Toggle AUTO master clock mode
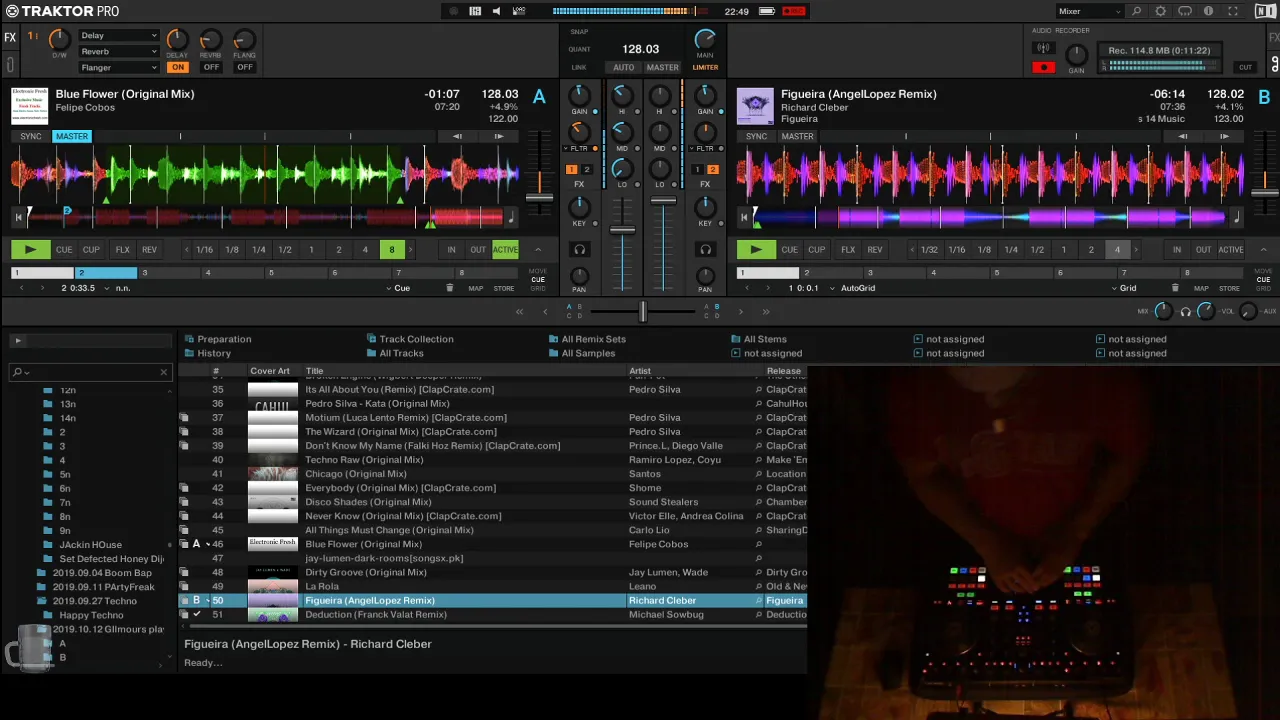 pyautogui.click(x=624, y=67)
